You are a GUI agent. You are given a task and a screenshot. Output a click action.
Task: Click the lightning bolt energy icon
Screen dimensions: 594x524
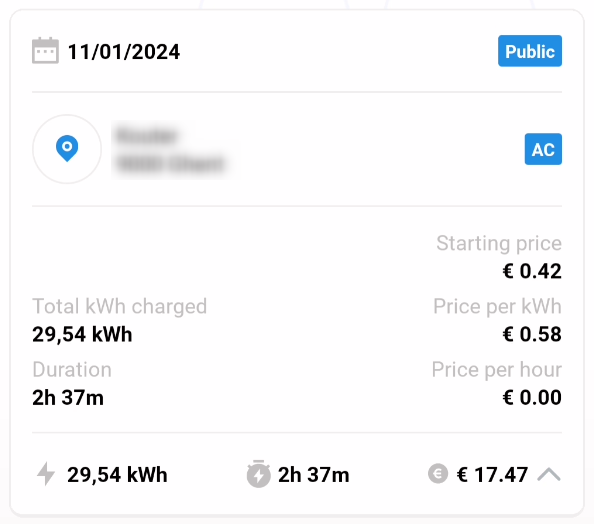46,474
